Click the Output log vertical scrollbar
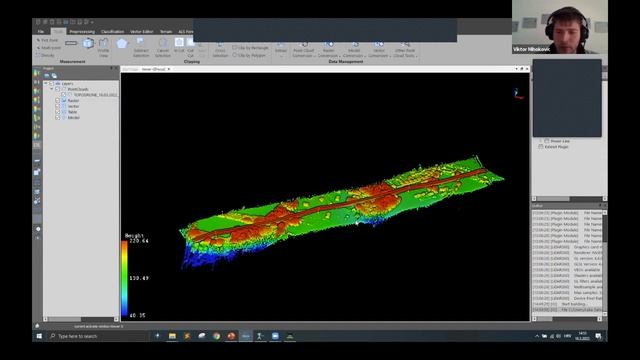The height and width of the screenshot is (360, 640). coord(604,263)
